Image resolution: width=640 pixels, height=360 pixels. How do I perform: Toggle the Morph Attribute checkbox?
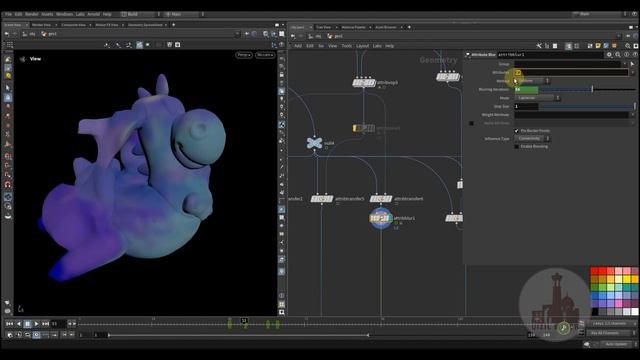(x=471, y=123)
